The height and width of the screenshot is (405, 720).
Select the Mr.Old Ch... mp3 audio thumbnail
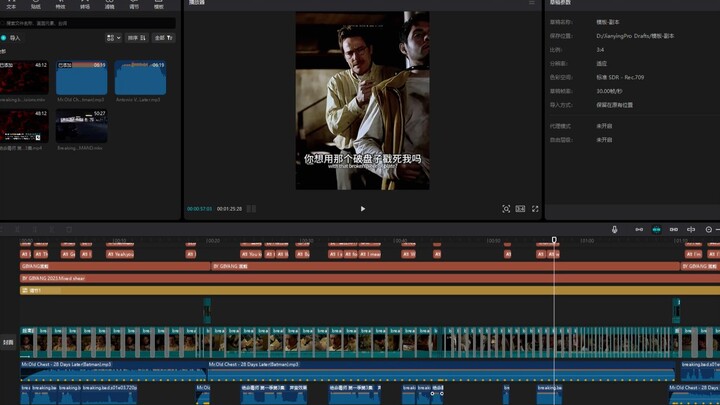(x=81, y=77)
